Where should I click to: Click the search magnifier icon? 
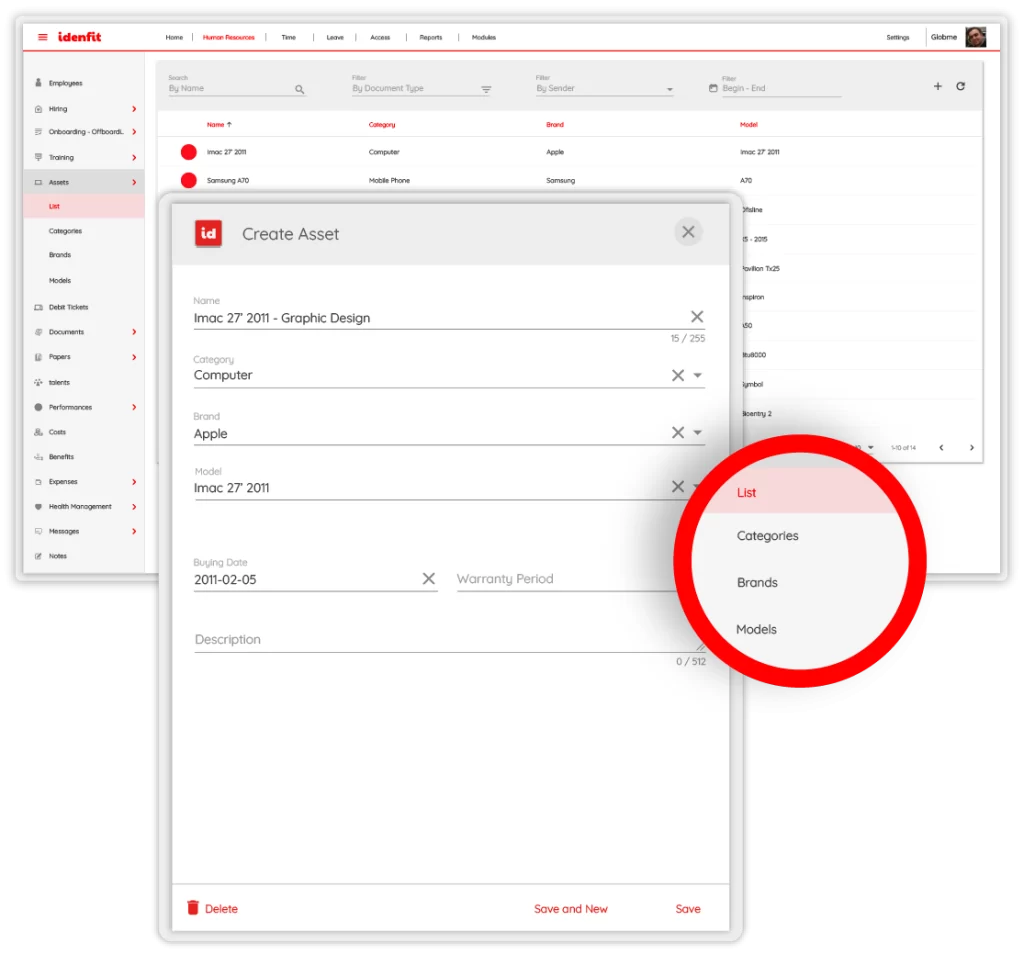[x=299, y=89]
